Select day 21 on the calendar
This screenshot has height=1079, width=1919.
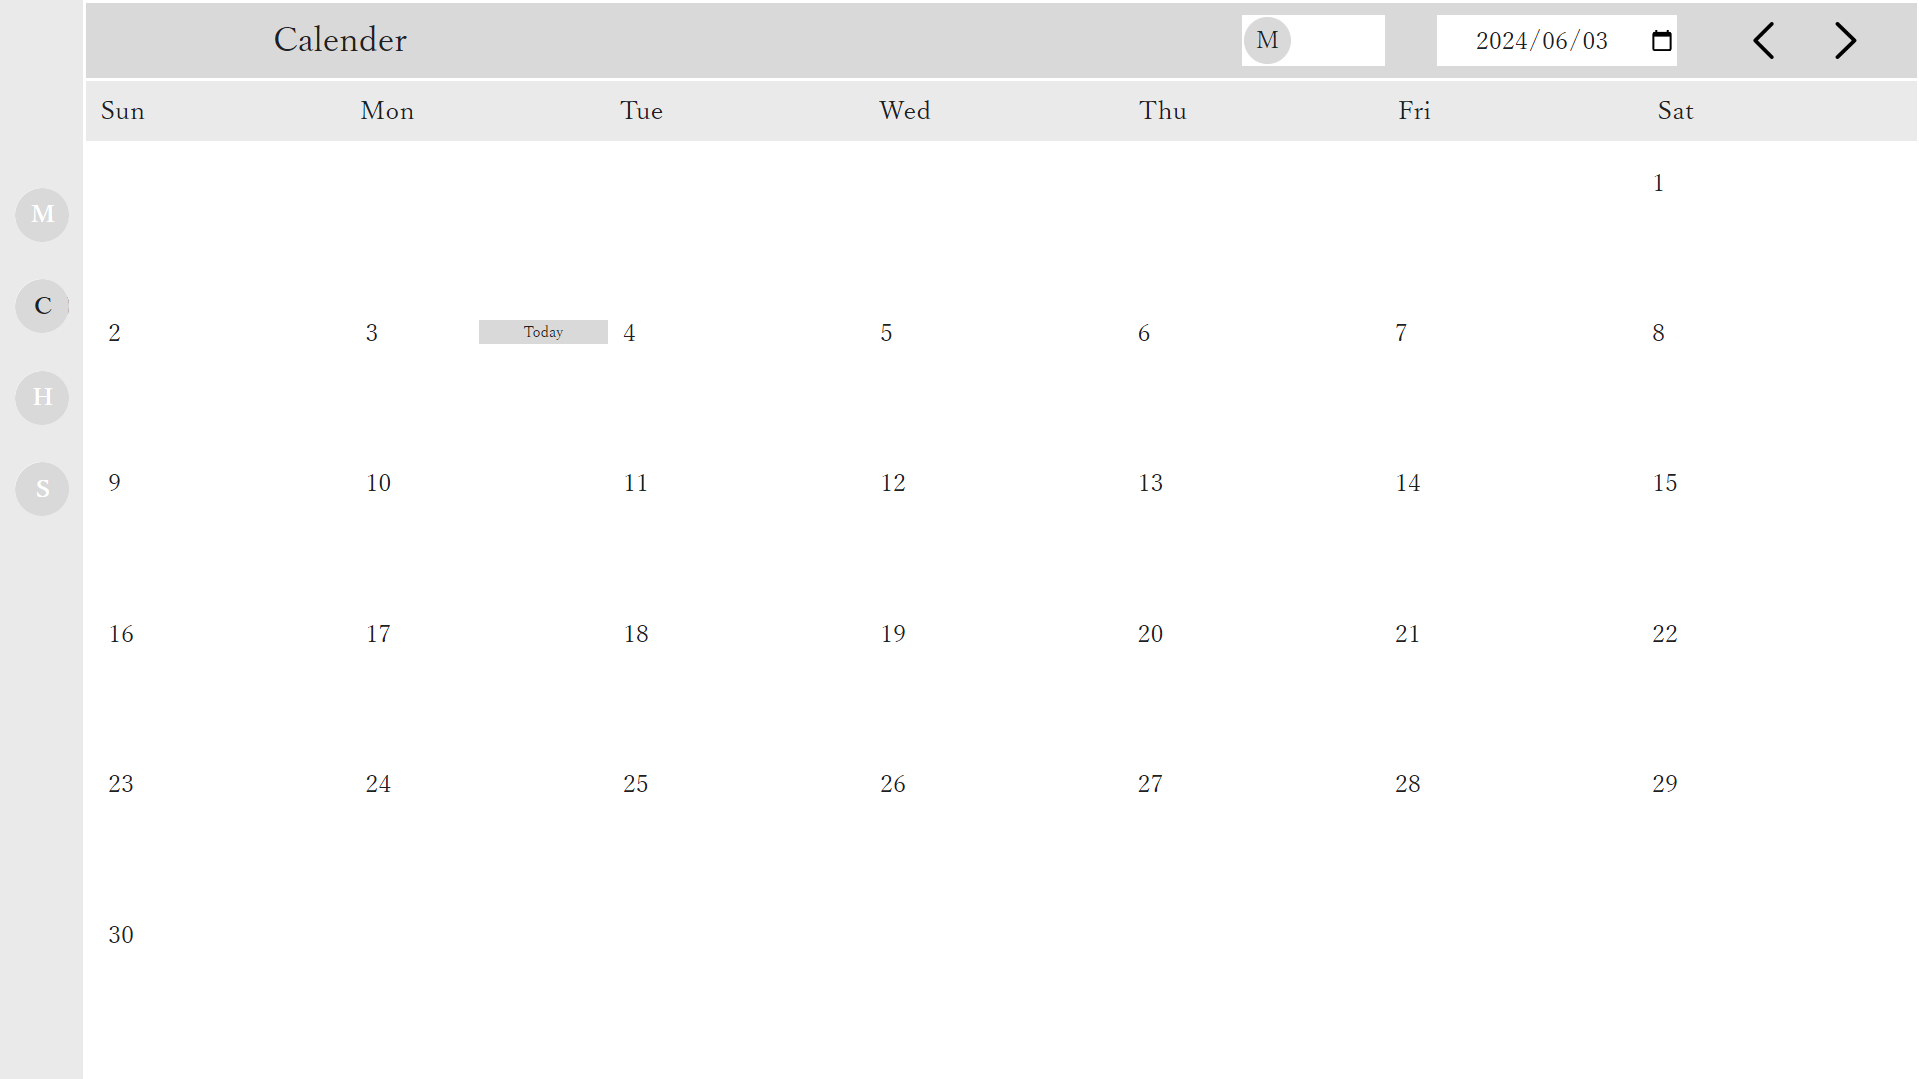tap(1407, 634)
